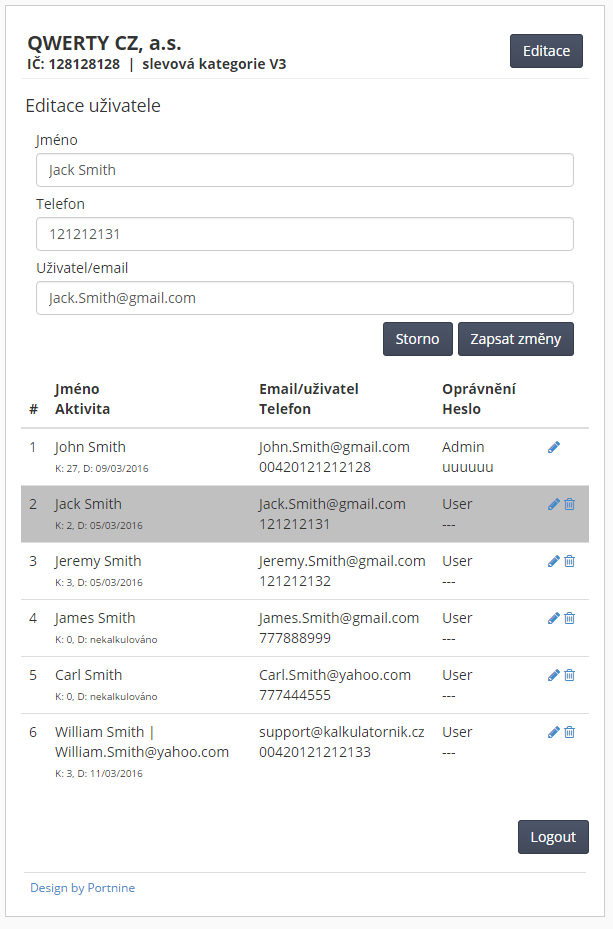The height and width of the screenshot is (929, 613).
Task: Edit James Smith with pencil icon
Action: (x=554, y=618)
